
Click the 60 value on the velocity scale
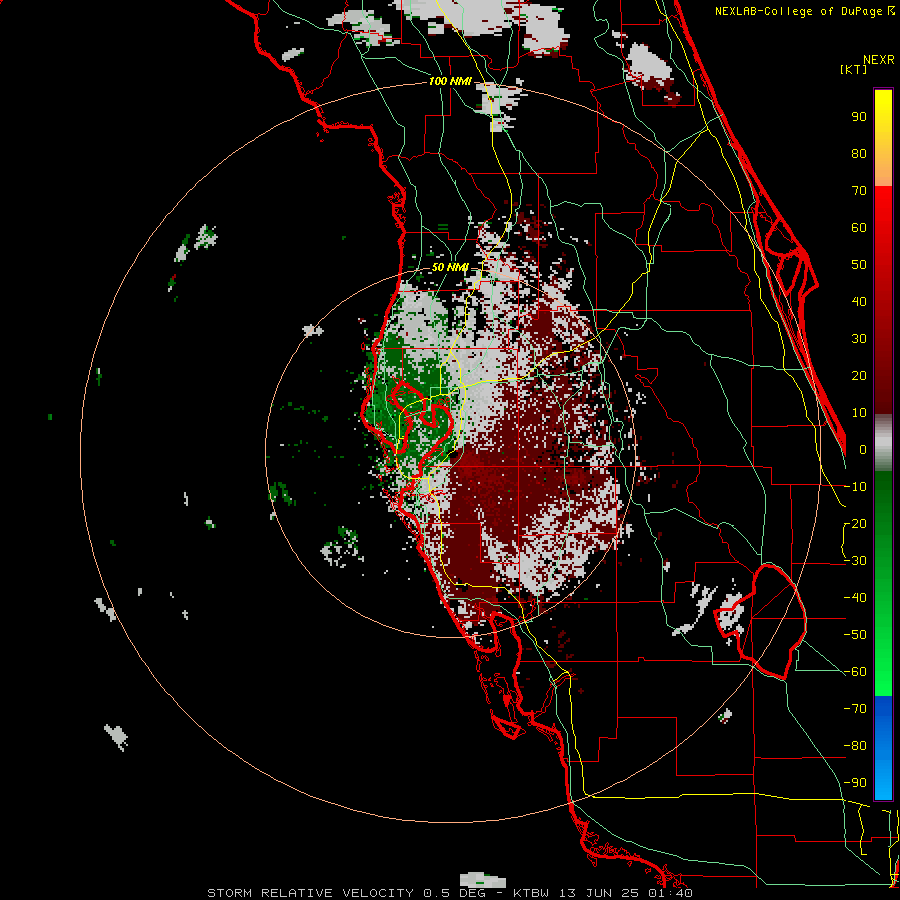click(x=859, y=228)
